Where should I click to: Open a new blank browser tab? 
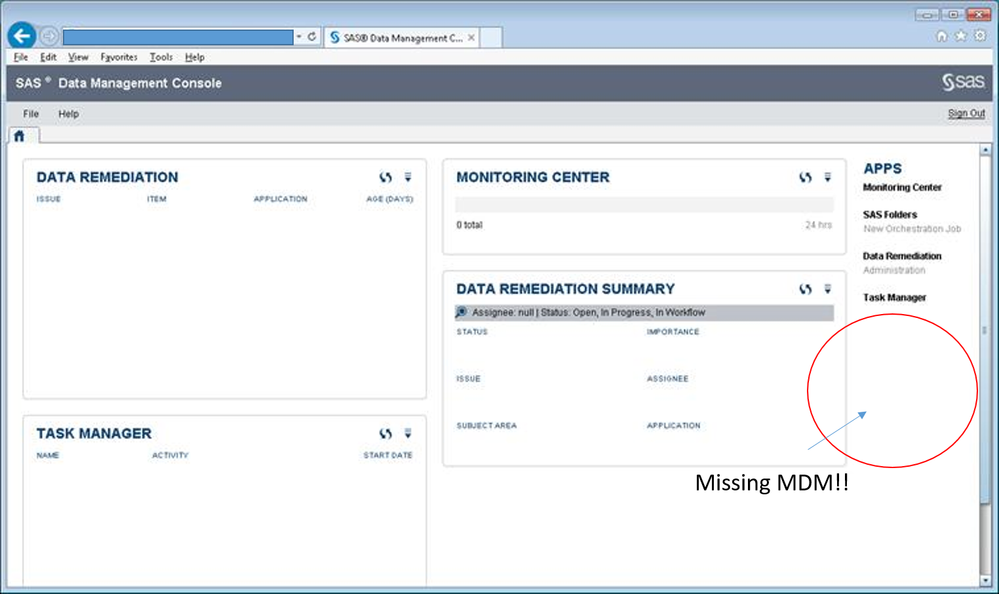point(491,38)
